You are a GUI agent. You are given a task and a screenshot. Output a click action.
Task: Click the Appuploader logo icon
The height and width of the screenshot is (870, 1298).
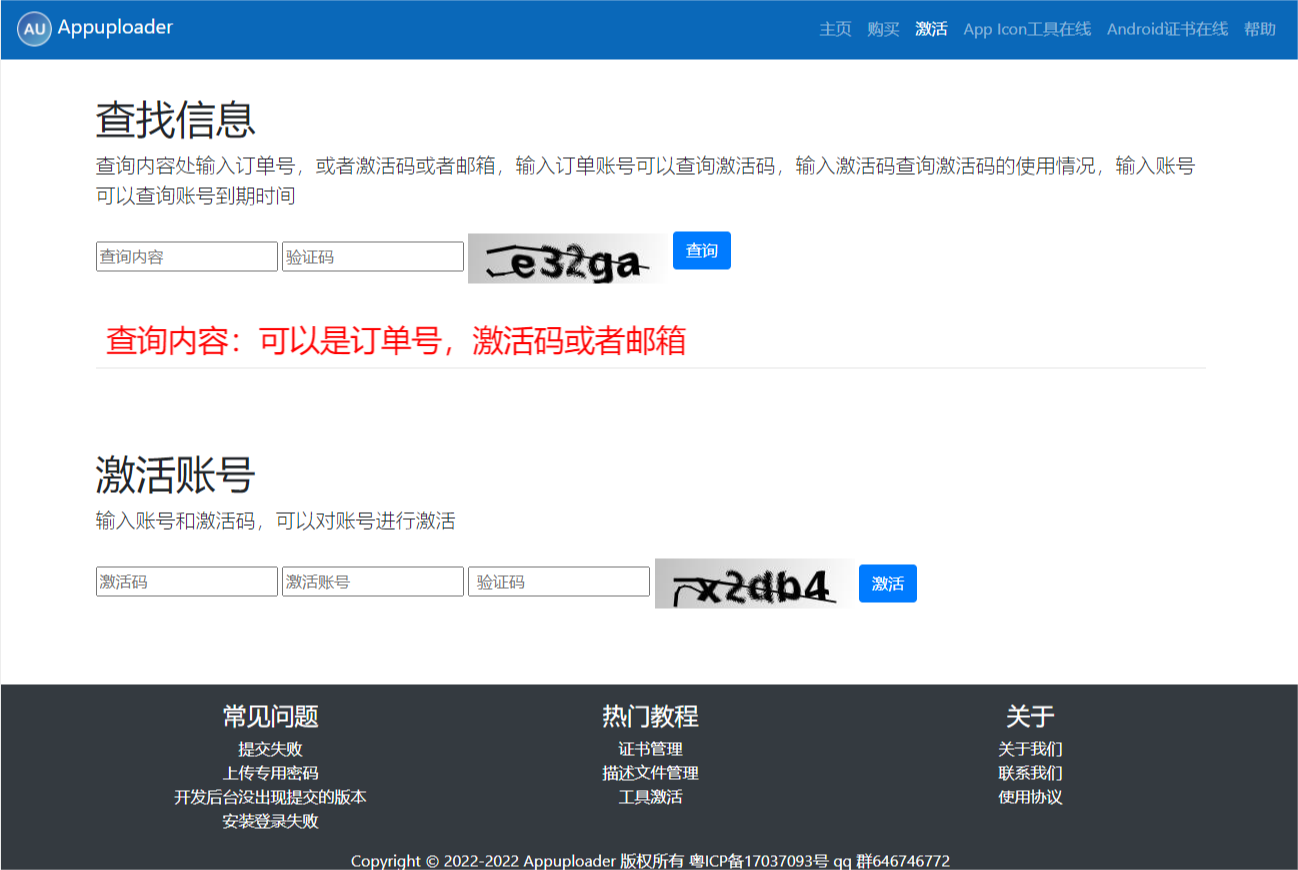[33, 29]
